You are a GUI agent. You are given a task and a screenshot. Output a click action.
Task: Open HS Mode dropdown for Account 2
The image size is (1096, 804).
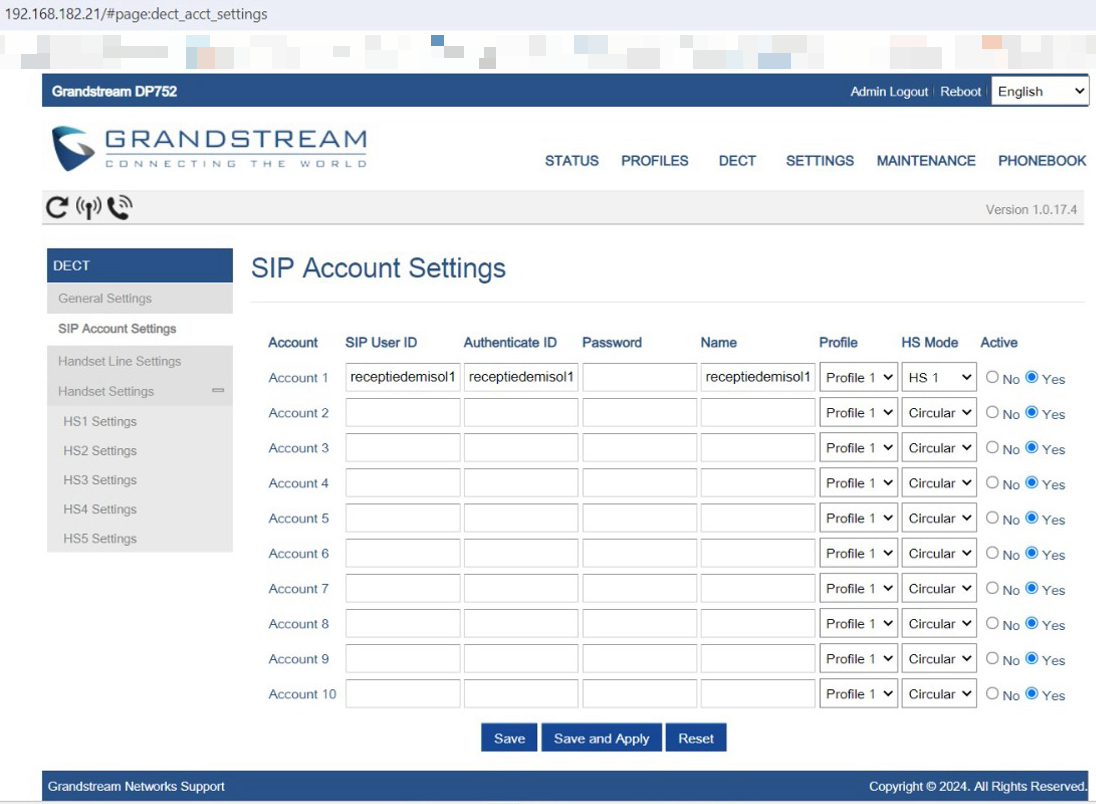click(939, 413)
